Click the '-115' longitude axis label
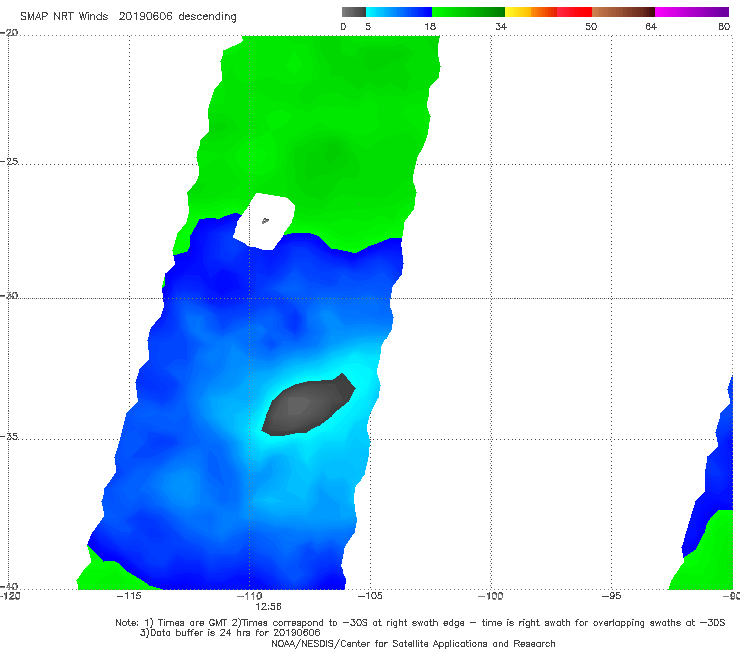 pyautogui.click(x=129, y=596)
